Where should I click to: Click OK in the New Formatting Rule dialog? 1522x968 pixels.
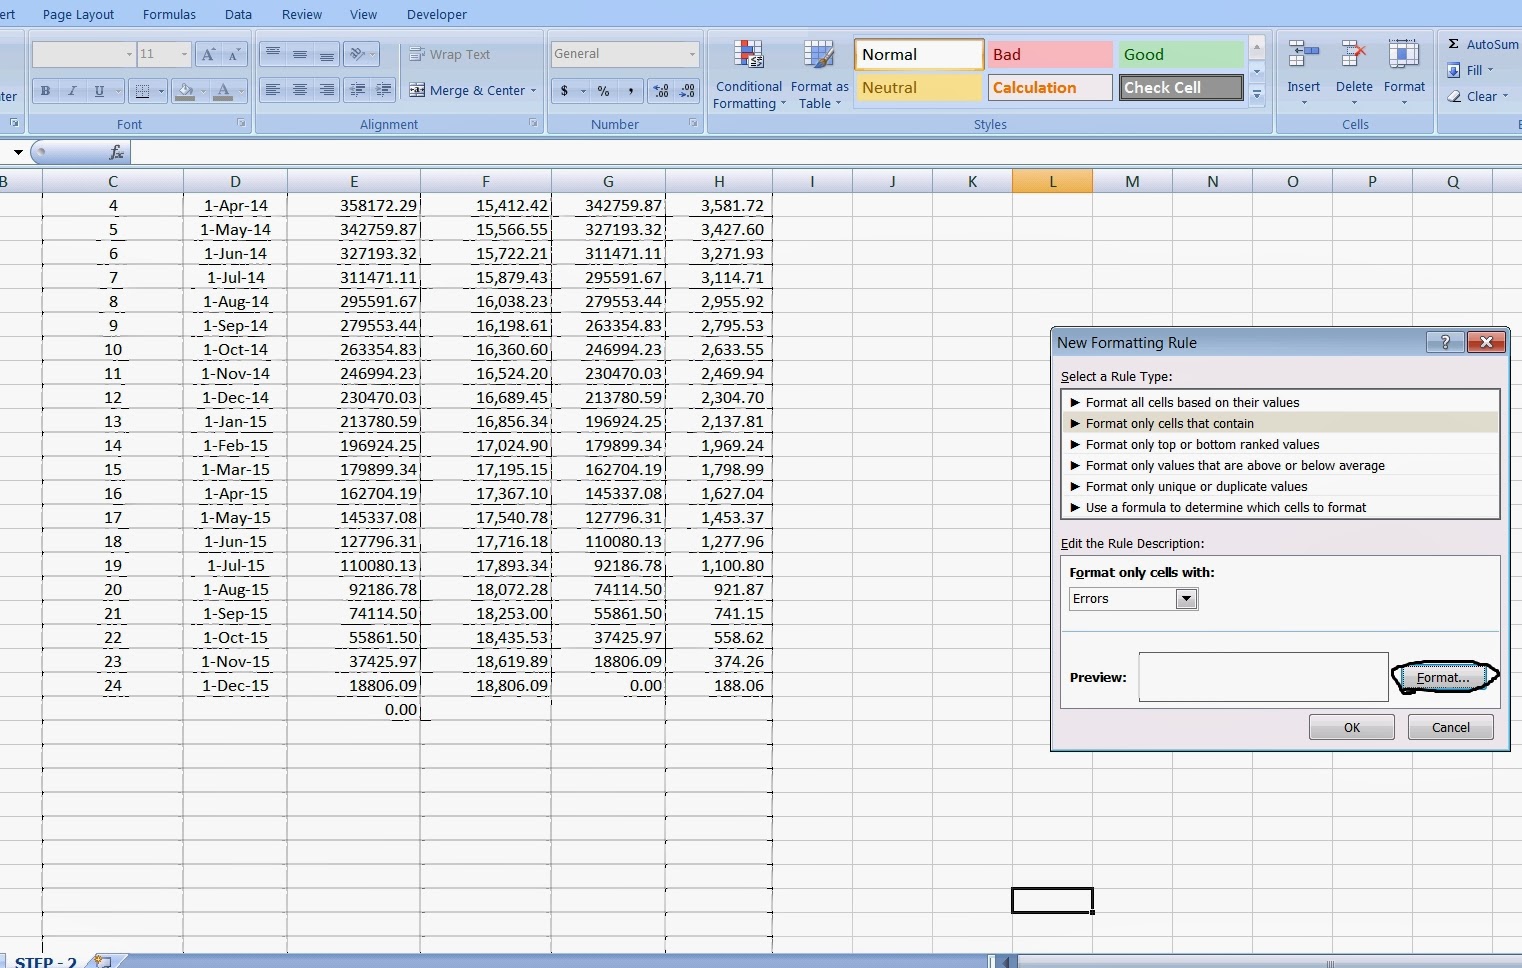[x=1350, y=727]
